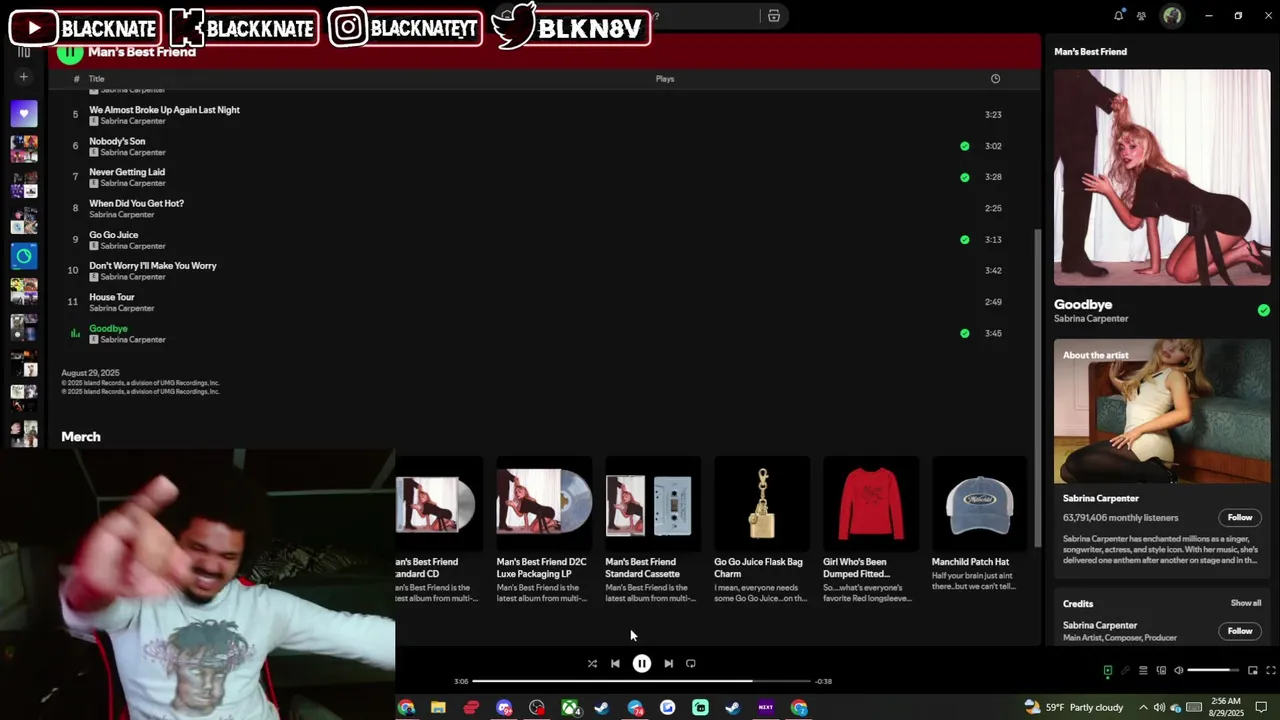Screen dimensions: 1280x720
Task: Toggle repeat mode in the player bar
Action: (691, 663)
